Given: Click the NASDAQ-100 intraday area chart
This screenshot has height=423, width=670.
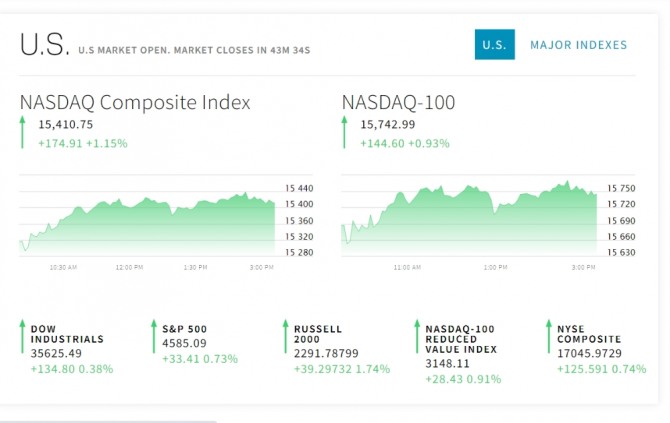Looking at the screenshot, I should click(x=470, y=220).
